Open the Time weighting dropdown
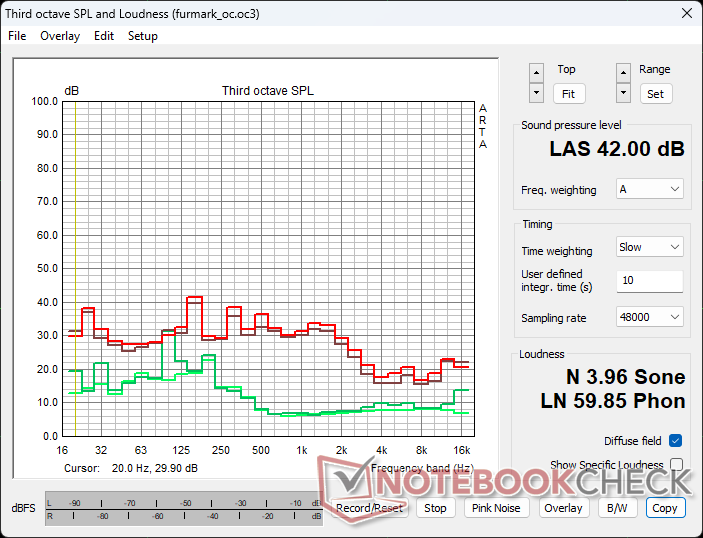This screenshot has height=538, width=703. pos(650,247)
